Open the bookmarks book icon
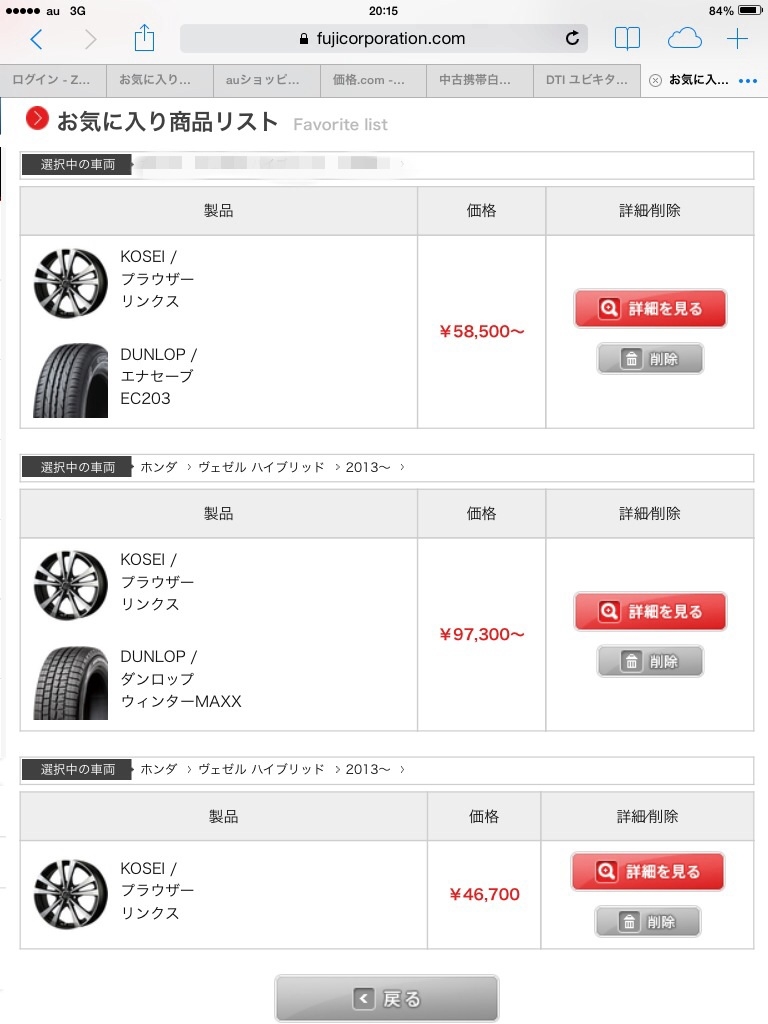 627,39
